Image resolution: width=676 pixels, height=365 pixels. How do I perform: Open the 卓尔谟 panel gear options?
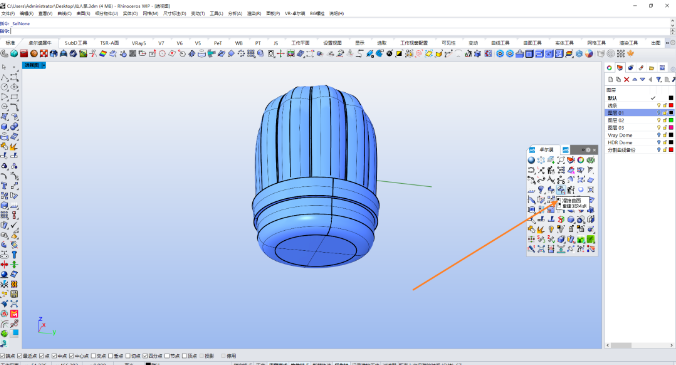588,150
